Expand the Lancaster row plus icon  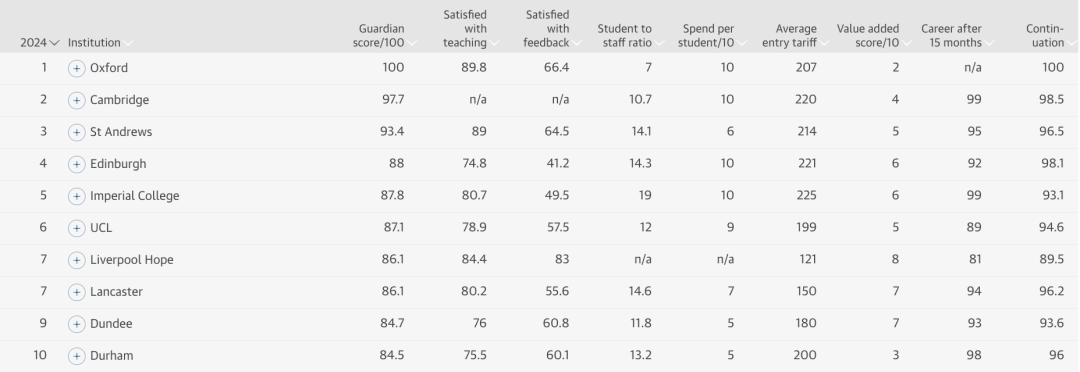click(x=76, y=292)
